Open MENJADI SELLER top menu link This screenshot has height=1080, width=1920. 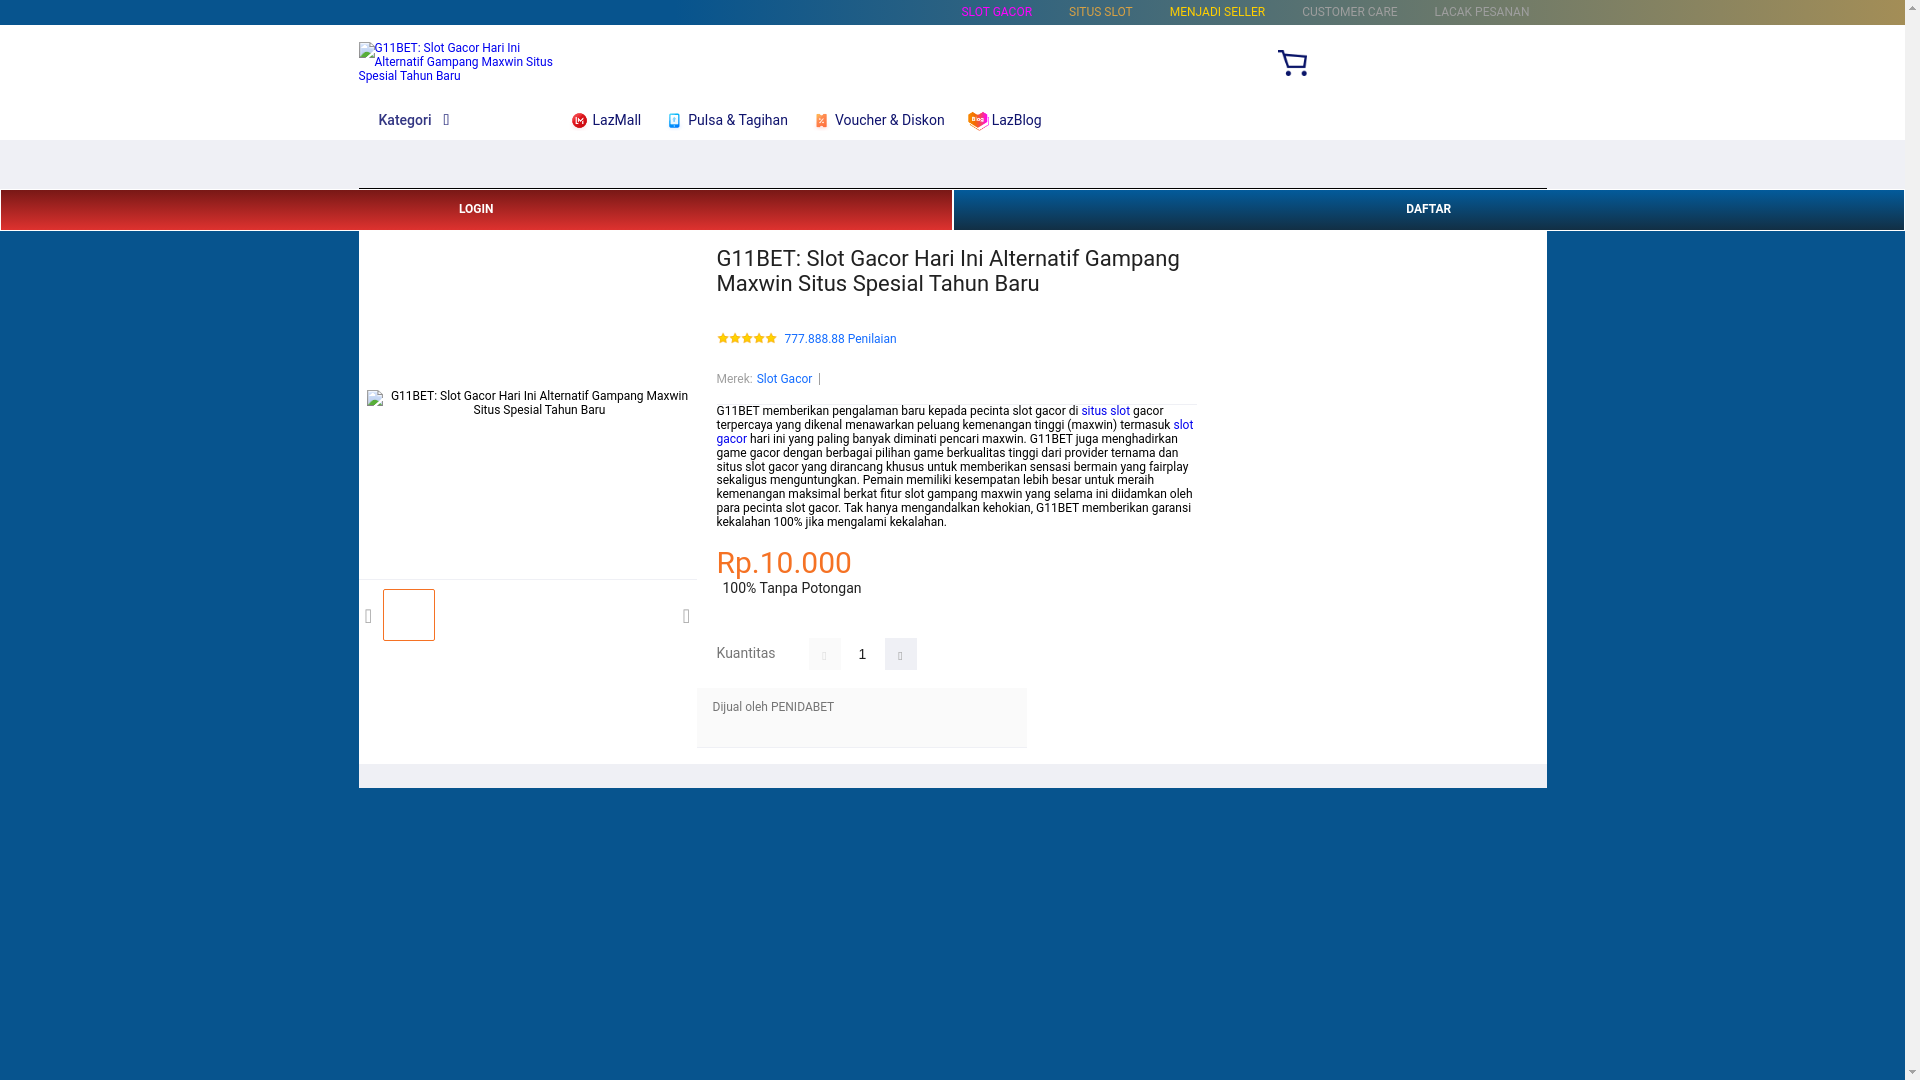pos(1217,12)
